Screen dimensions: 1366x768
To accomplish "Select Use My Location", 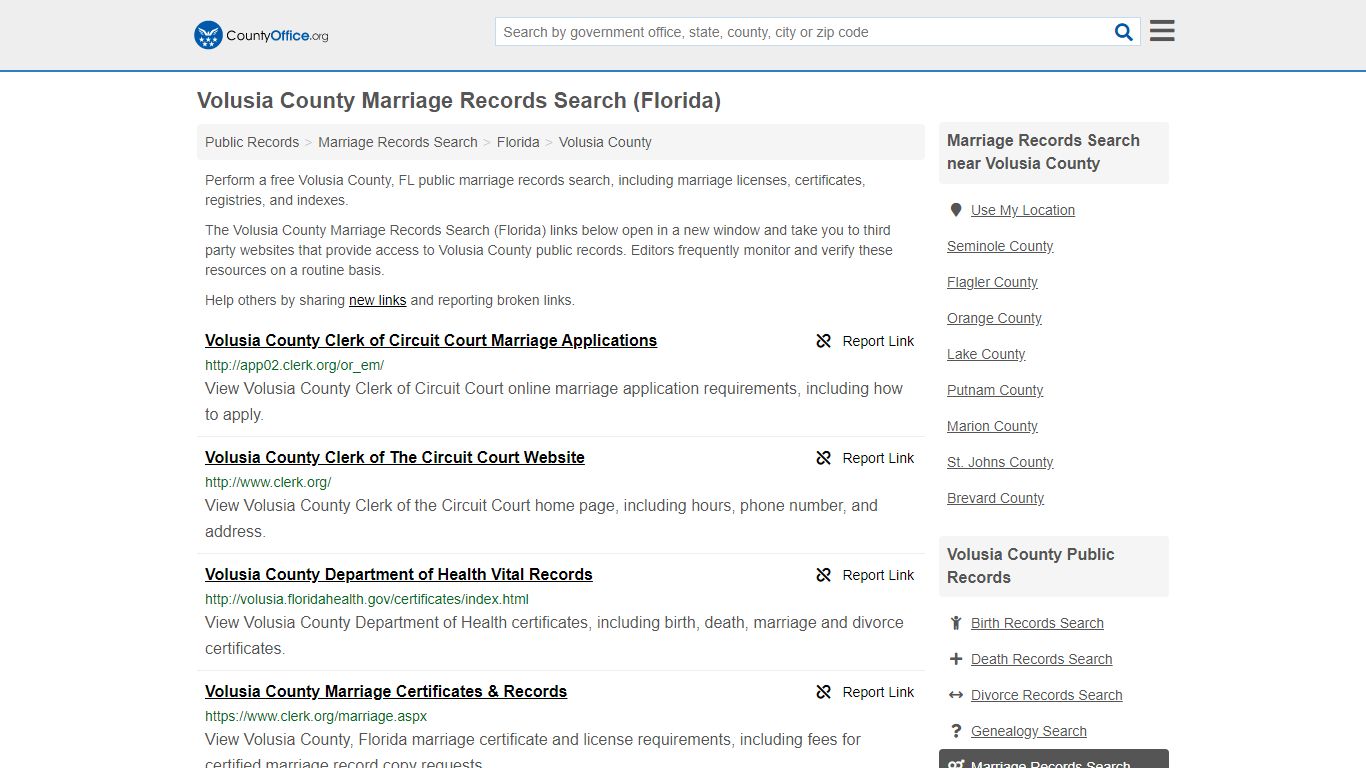I will (x=1023, y=210).
